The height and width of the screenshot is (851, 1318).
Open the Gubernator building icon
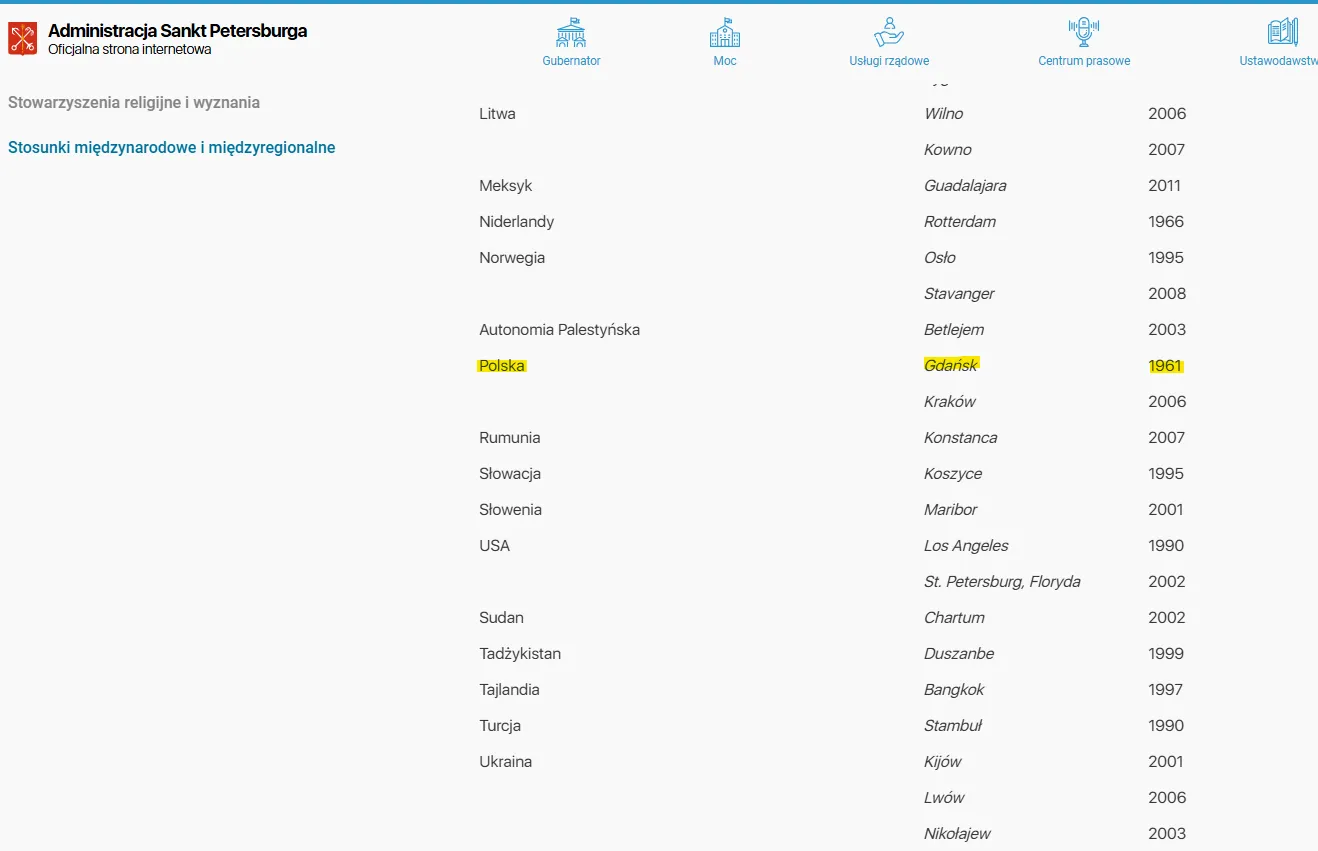click(x=571, y=32)
